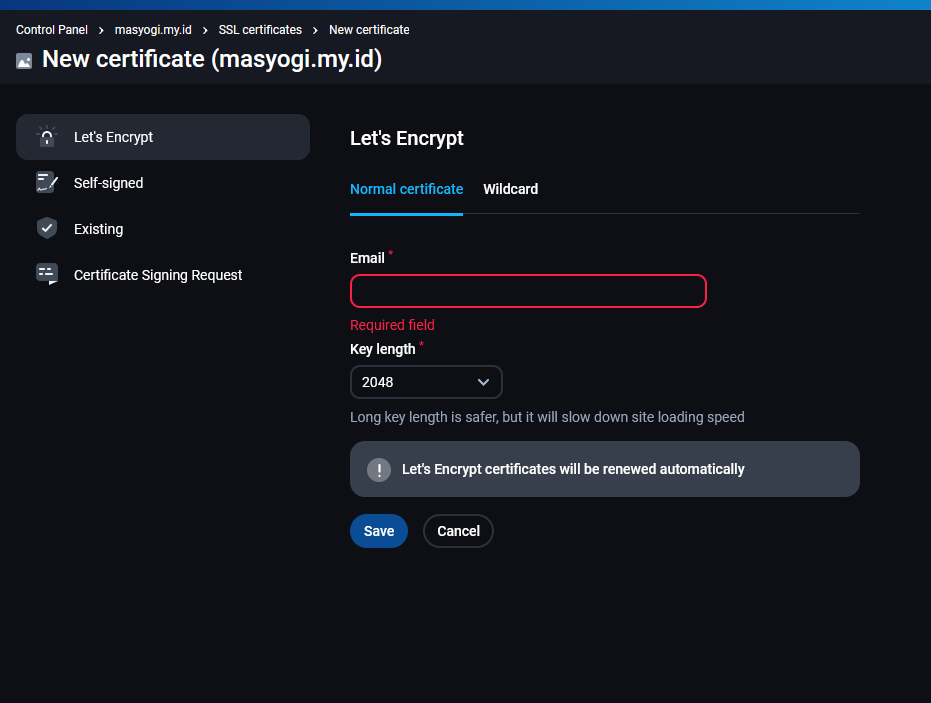Open the Key length dropdown
Image resolution: width=931 pixels, height=703 pixels.
(426, 382)
